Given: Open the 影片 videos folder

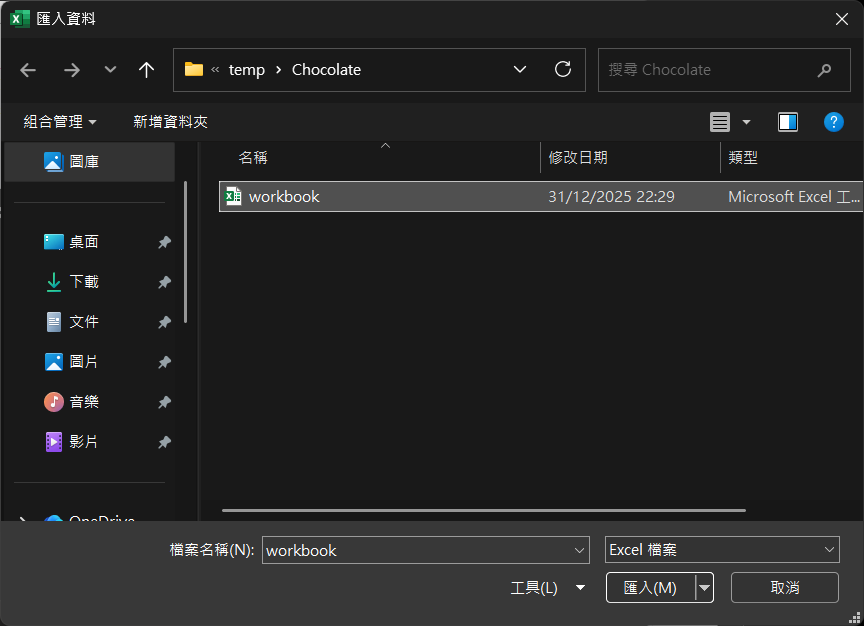Looking at the screenshot, I should pos(84,442).
